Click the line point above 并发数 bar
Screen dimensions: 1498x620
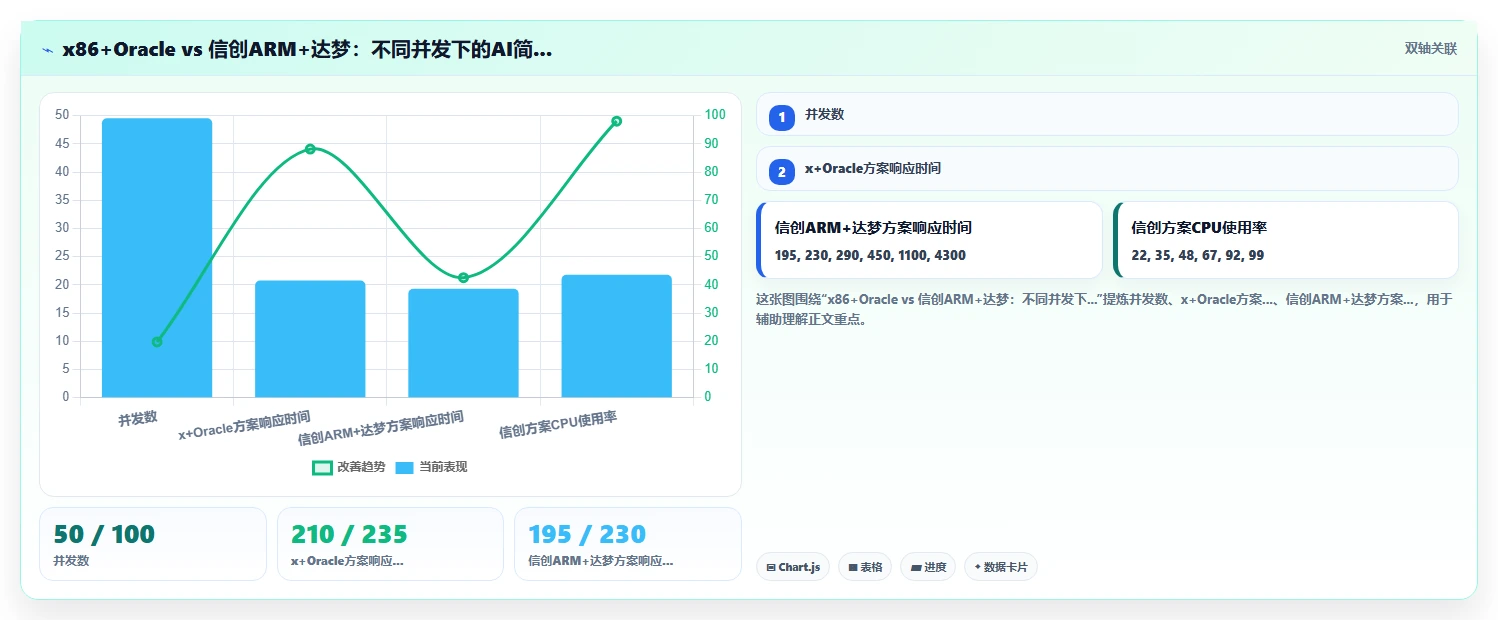[157, 342]
